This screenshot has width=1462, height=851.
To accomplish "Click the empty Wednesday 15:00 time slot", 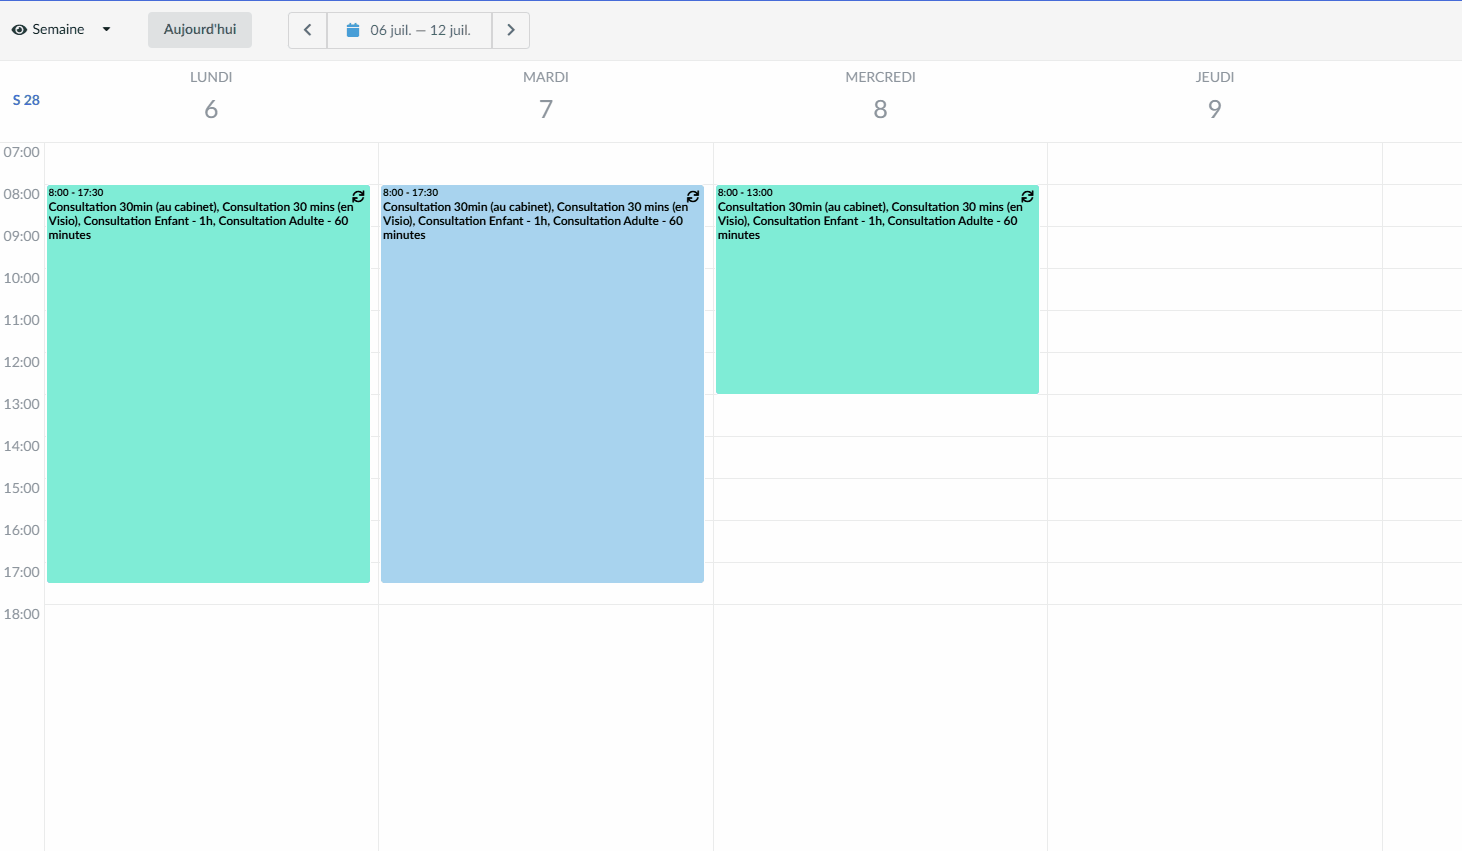I will (880, 500).
